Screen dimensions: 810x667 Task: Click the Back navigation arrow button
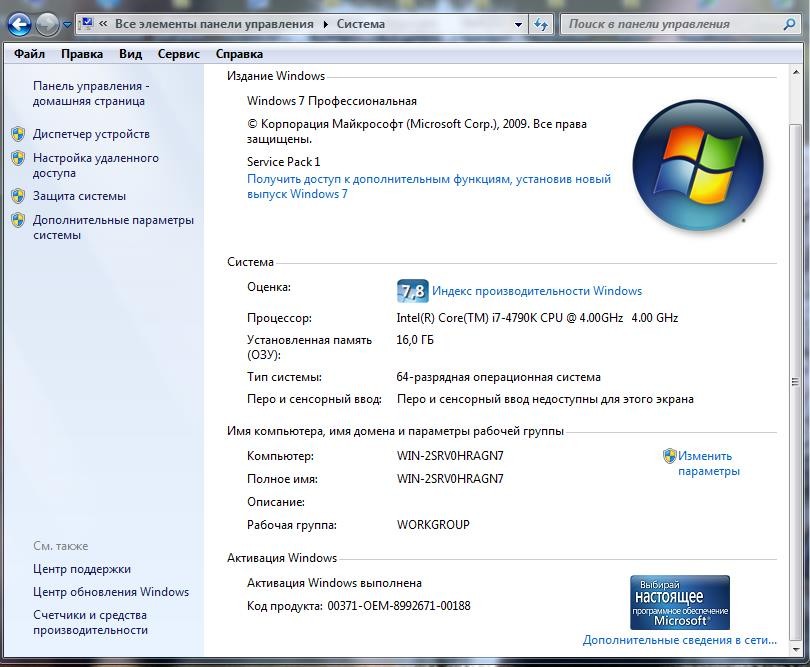(18, 24)
